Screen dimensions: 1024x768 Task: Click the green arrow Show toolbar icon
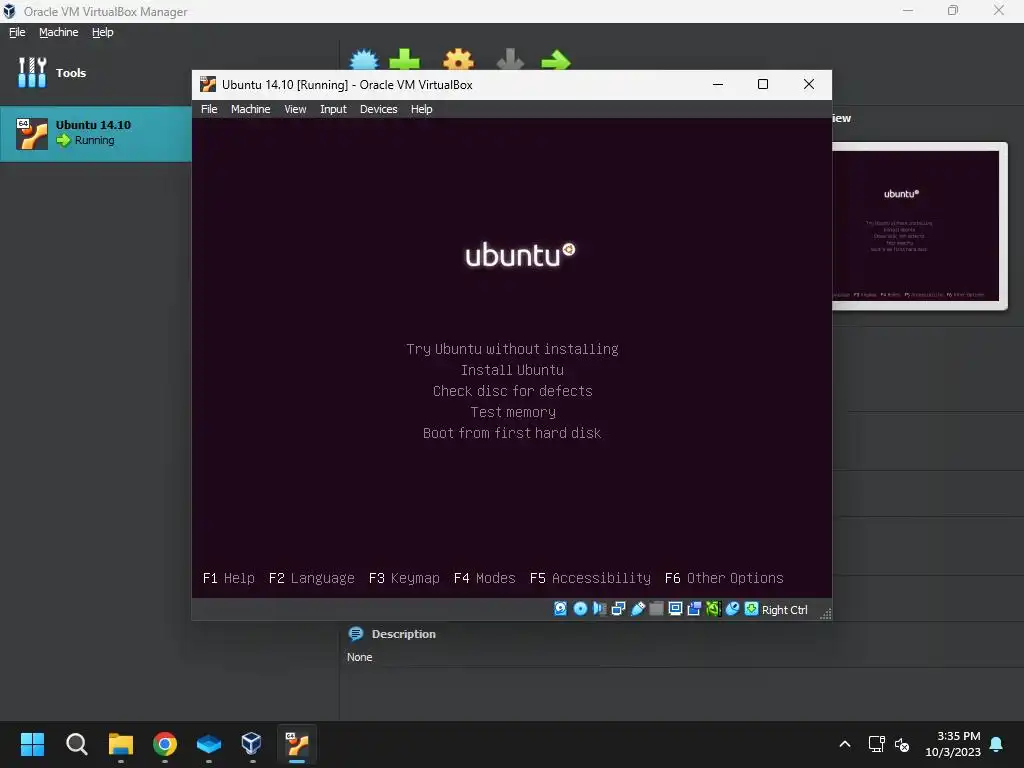556,60
